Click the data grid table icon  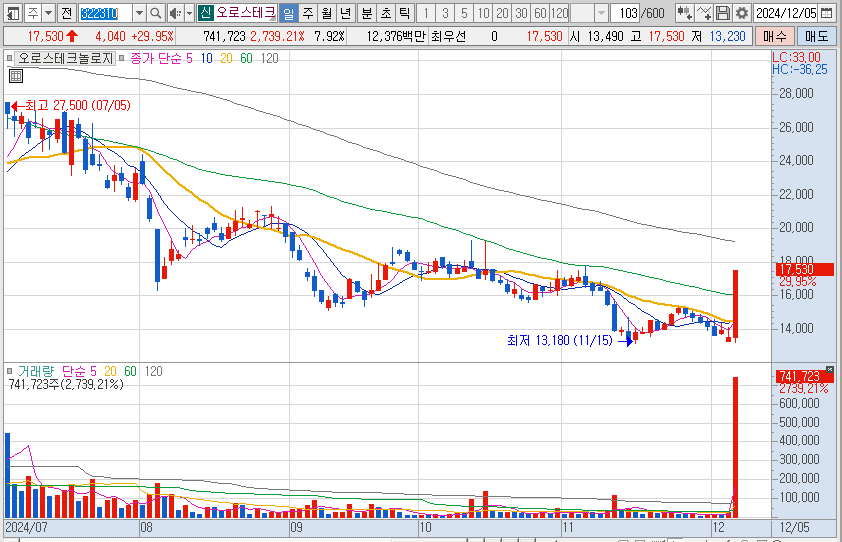coord(16,76)
